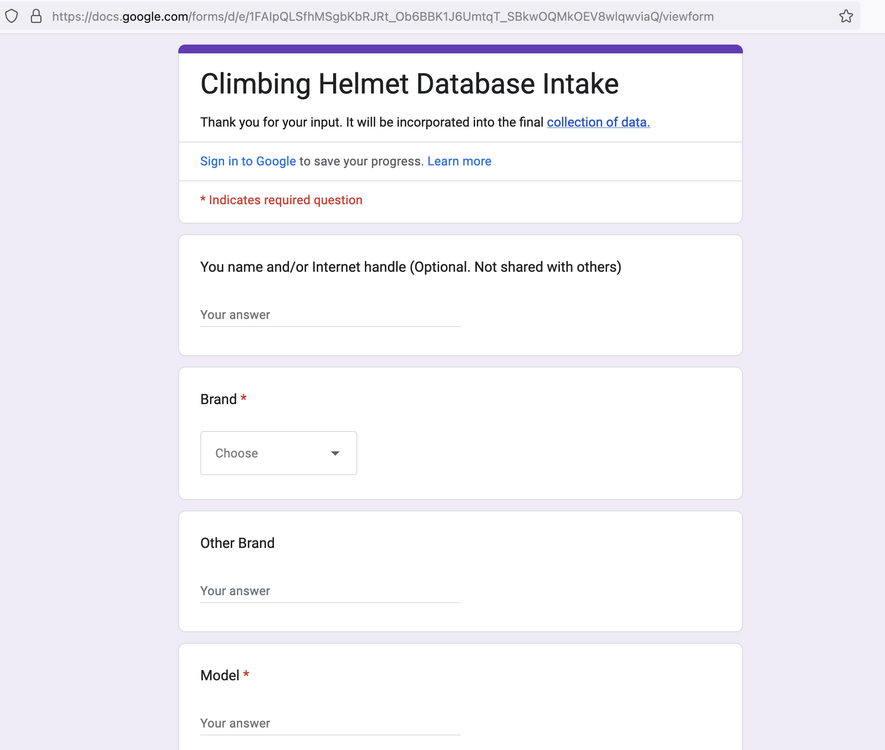Screen dimensions: 885x750
Task: Click the 'Brand' question label
Action: coord(218,399)
